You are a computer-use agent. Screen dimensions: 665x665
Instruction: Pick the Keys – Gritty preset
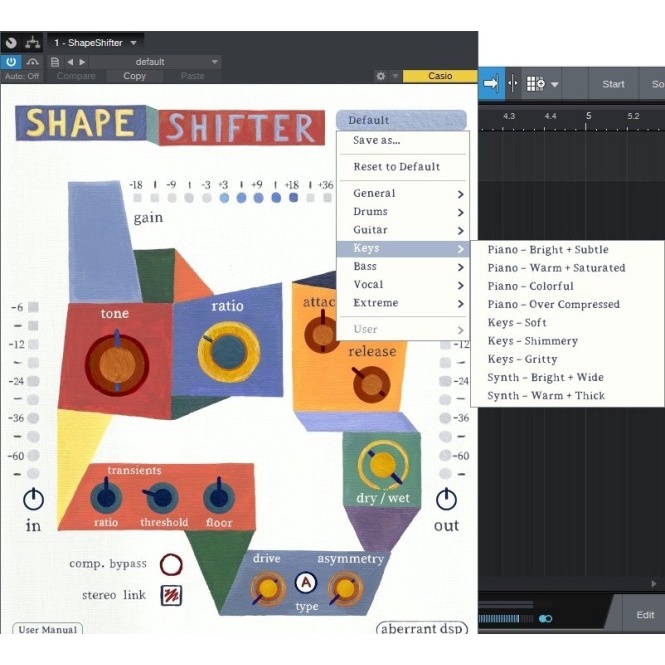click(567, 359)
